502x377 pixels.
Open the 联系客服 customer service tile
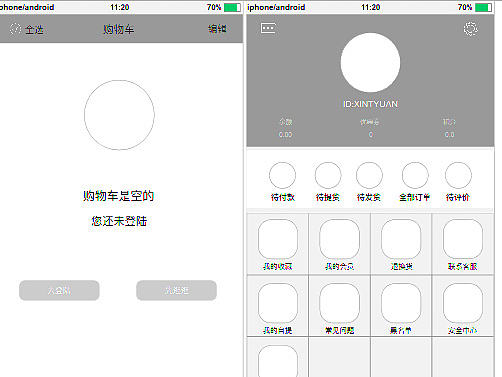point(463,244)
